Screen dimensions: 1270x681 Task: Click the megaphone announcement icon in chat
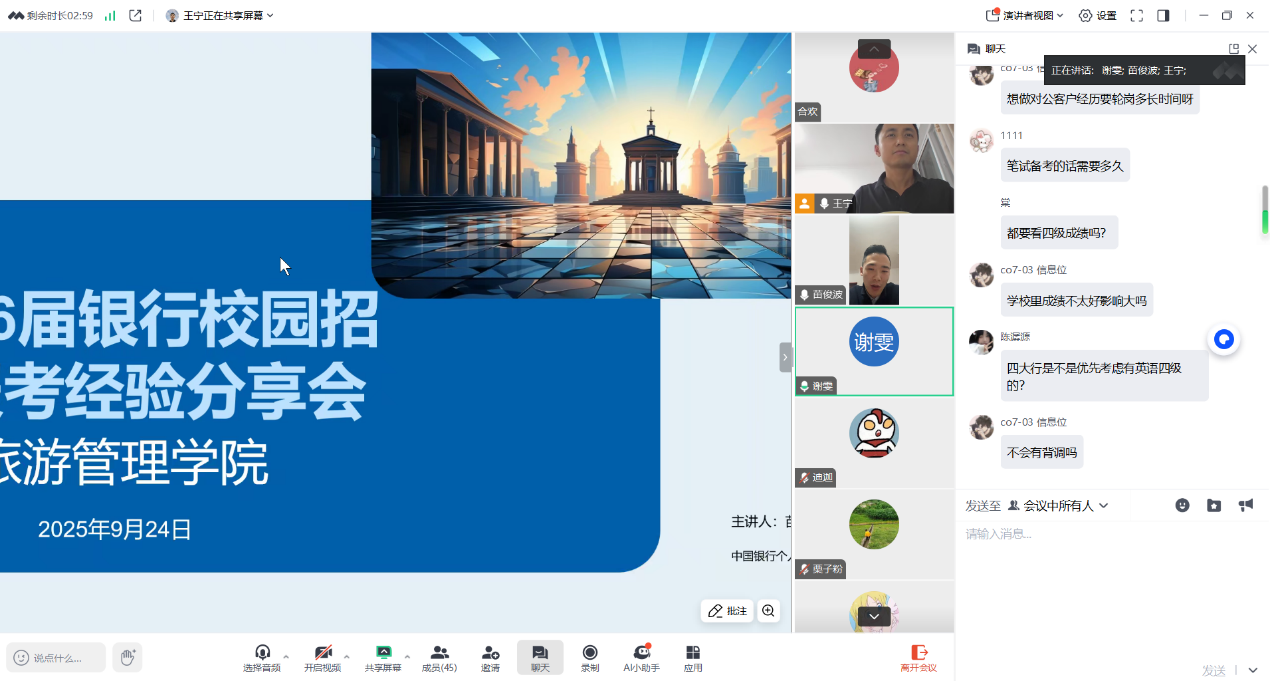(1245, 505)
